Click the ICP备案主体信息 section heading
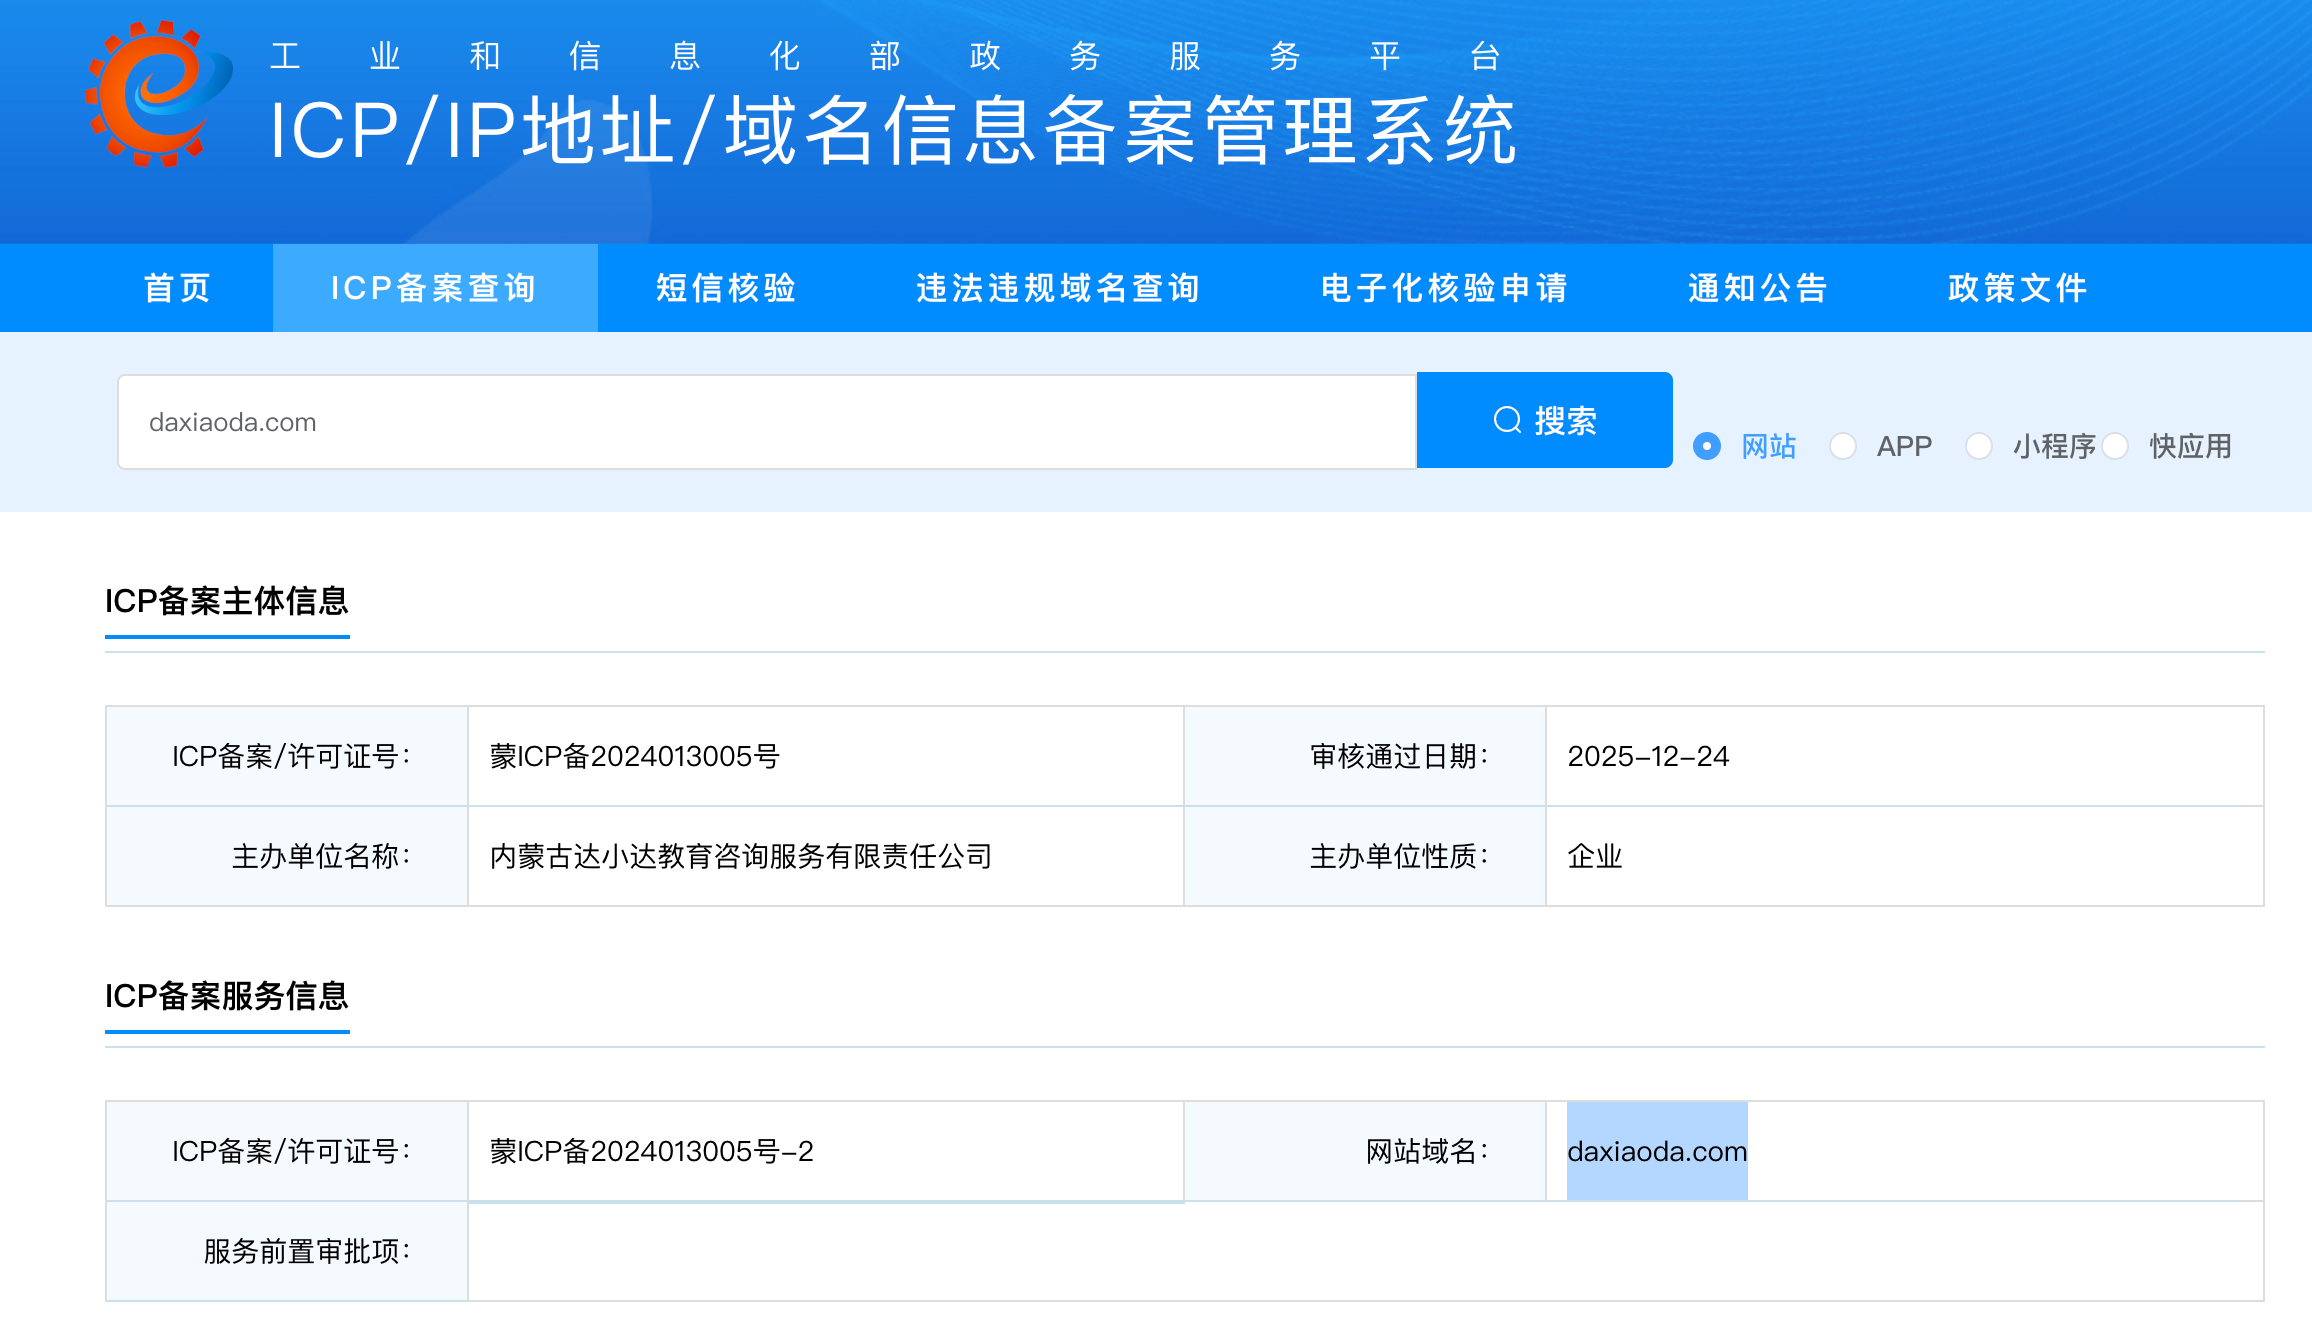The height and width of the screenshot is (1328, 2312). coord(227,601)
